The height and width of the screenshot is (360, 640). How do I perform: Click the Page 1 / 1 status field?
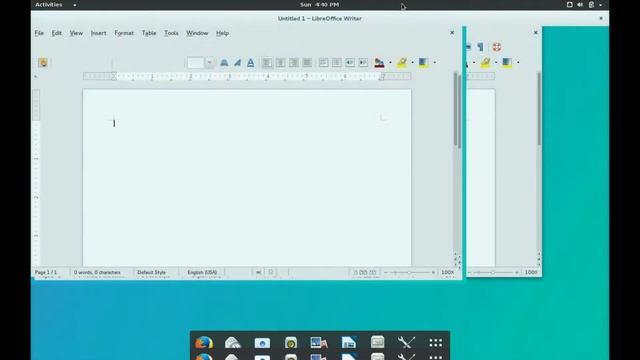tap(46, 272)
